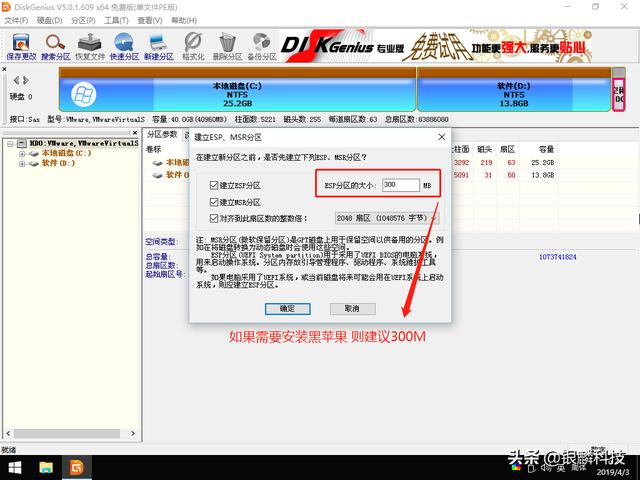This screenshot has height=480, width=640.
Task: Select the Software D: partition block
Action: tap(514, 90)
